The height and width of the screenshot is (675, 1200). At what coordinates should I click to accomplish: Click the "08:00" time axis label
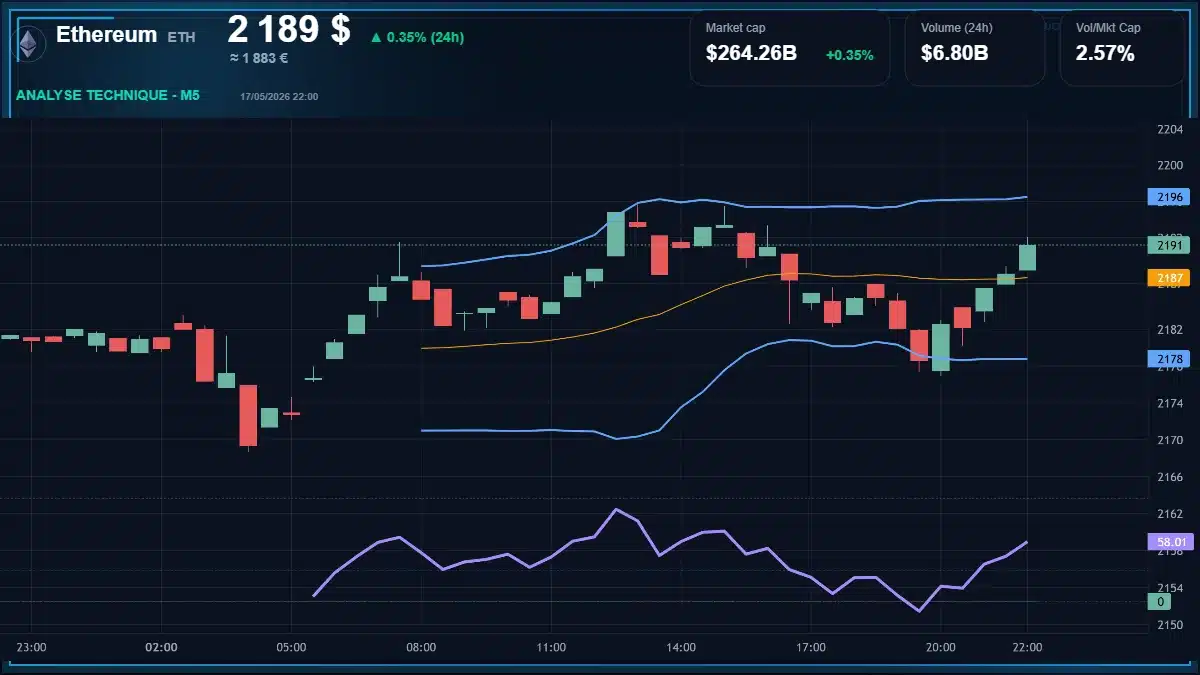tap(421, 647)
